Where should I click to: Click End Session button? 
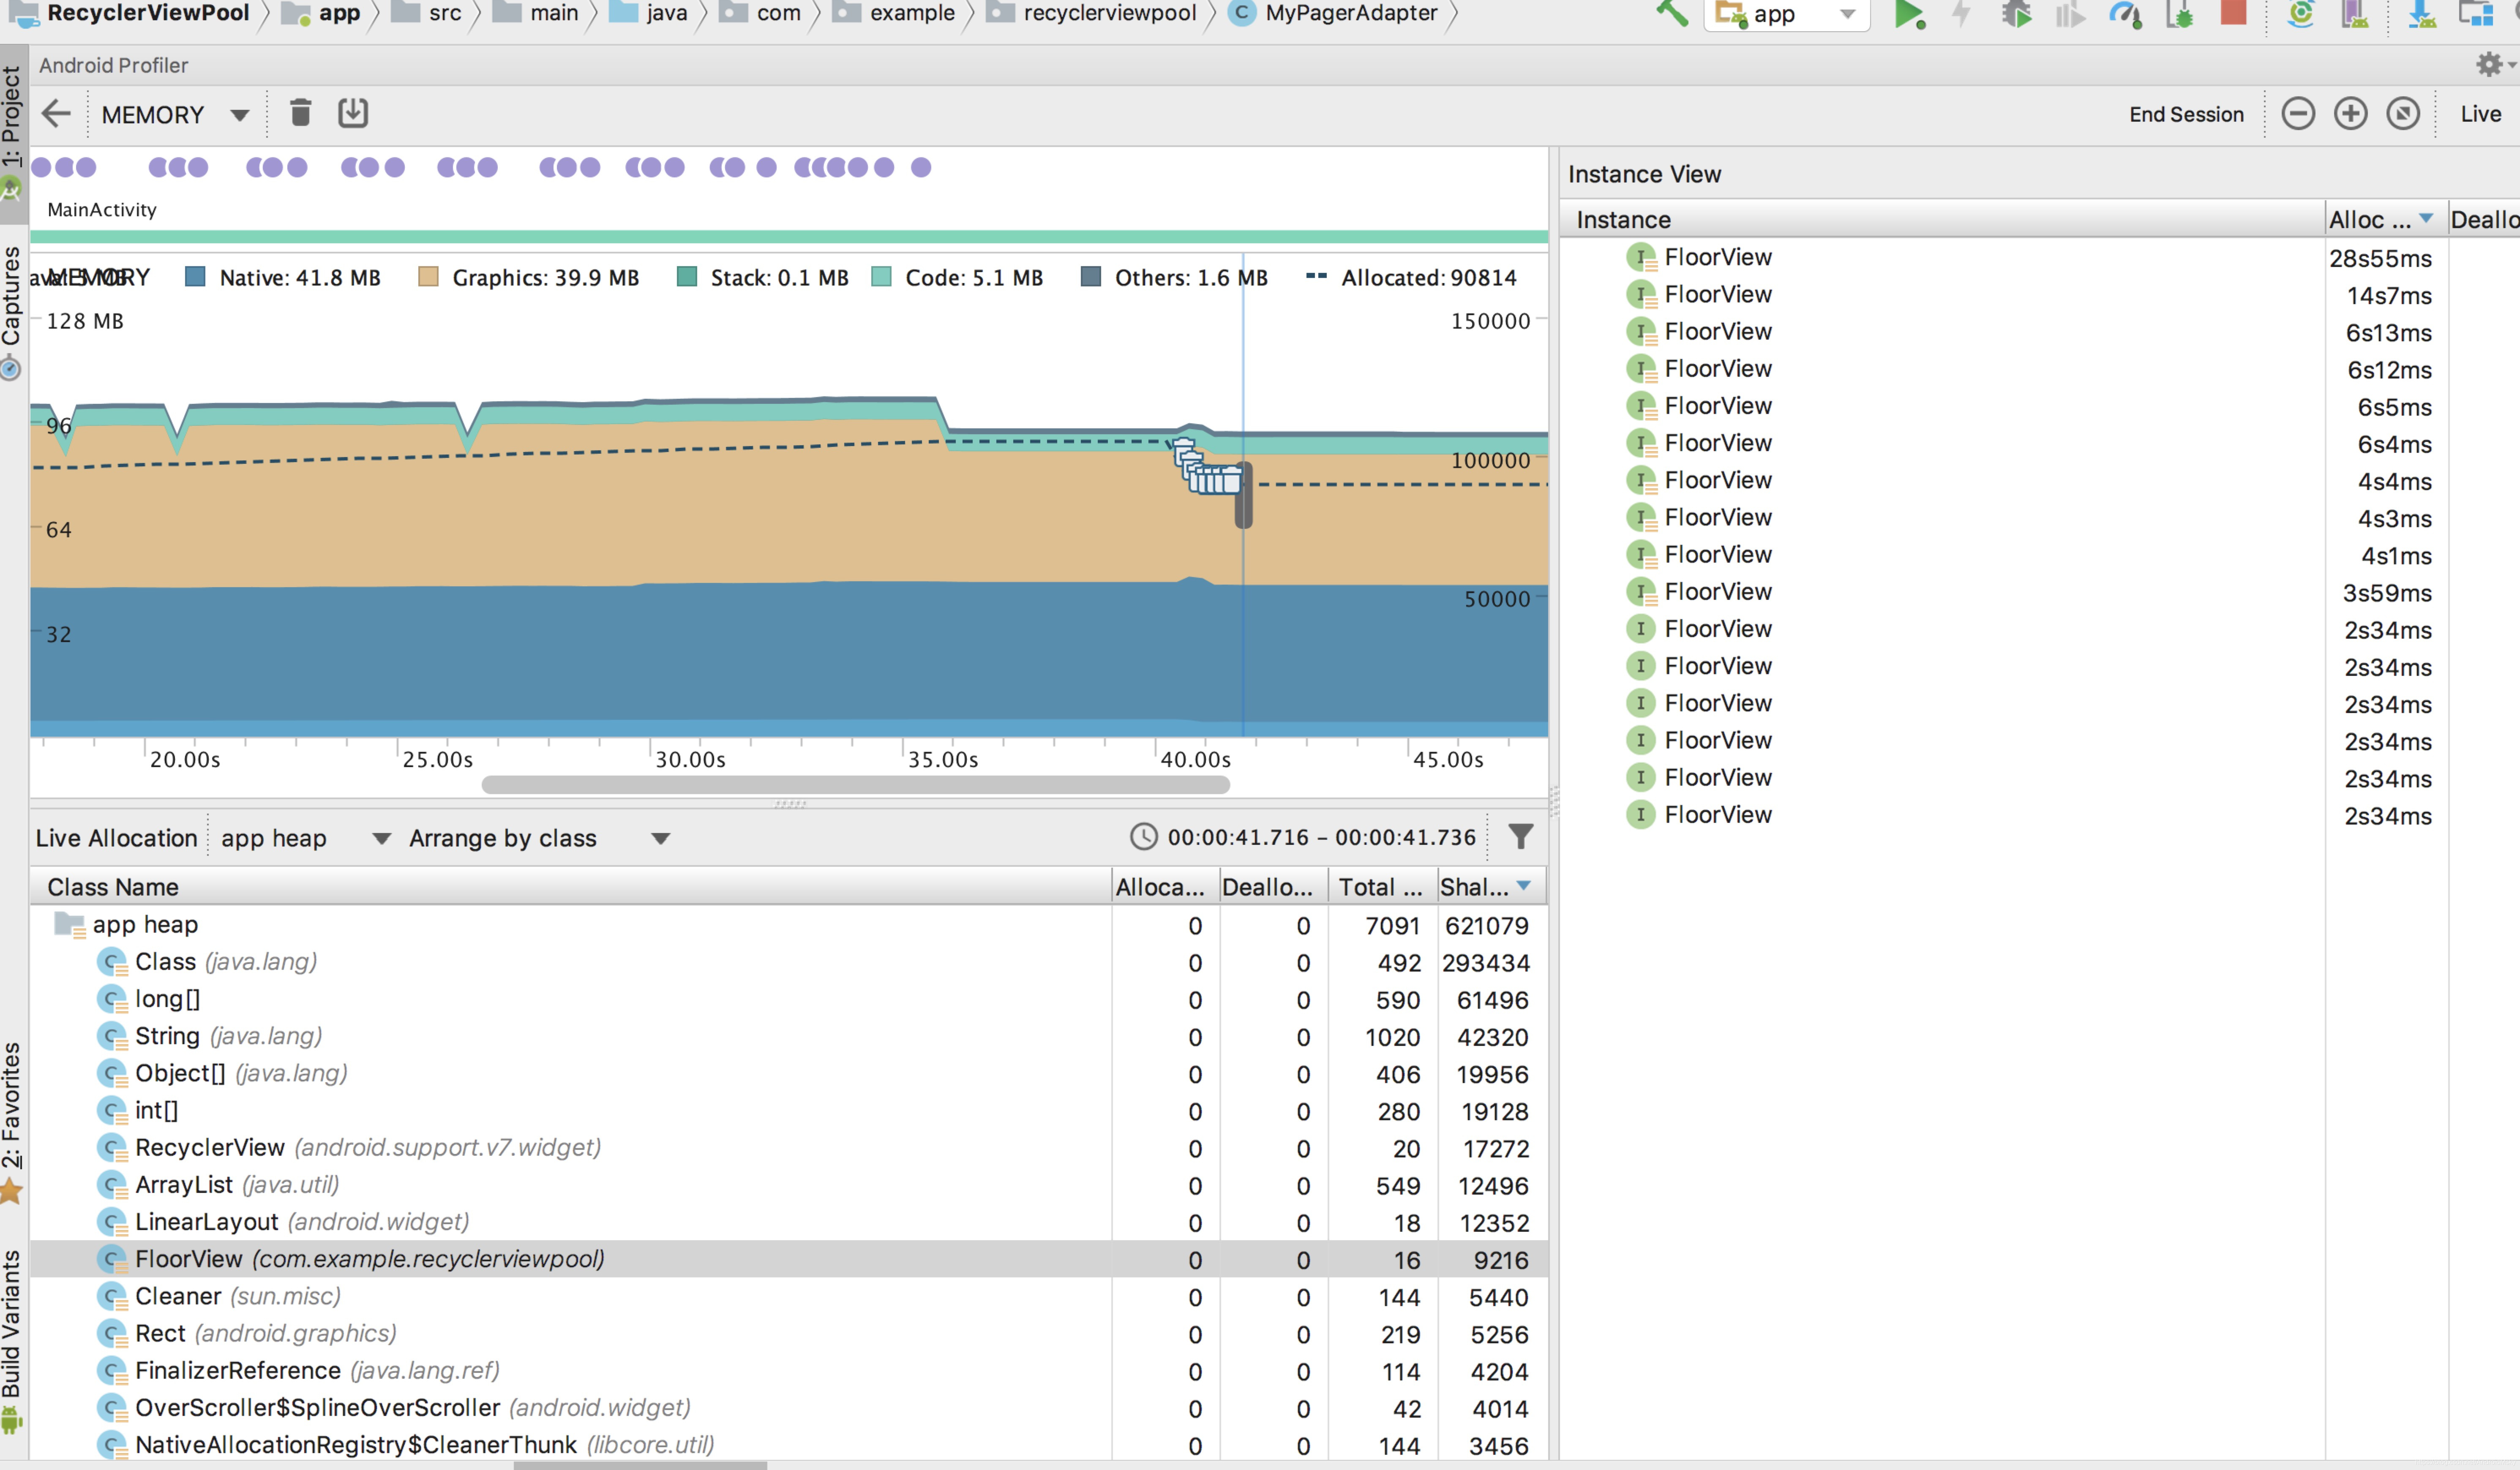coord(2186,114)
